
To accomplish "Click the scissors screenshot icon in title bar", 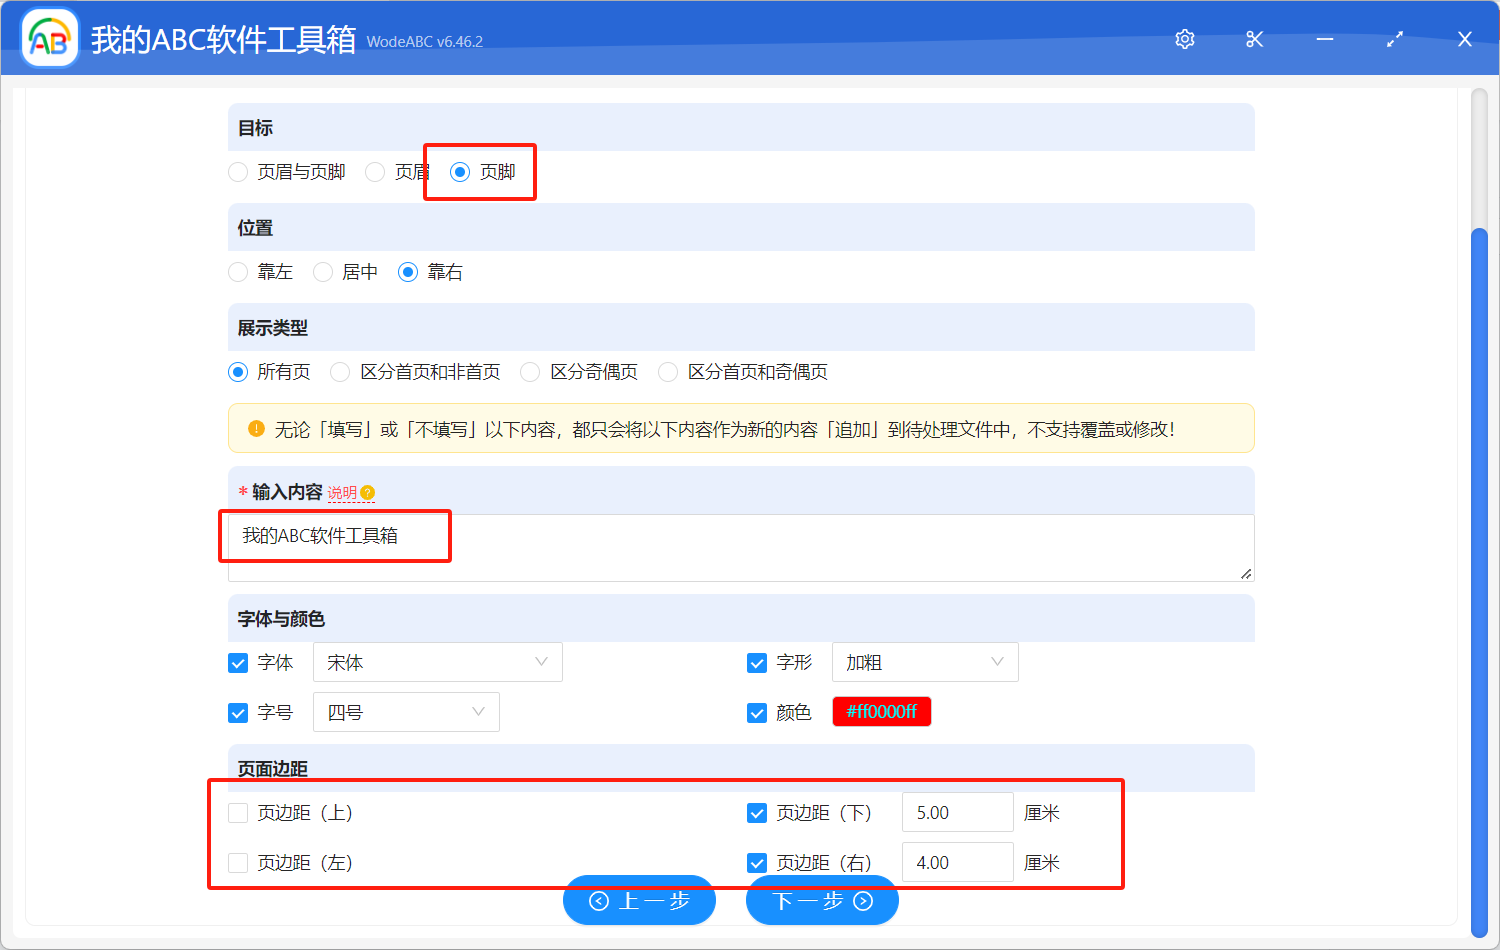I will 1254,39.
